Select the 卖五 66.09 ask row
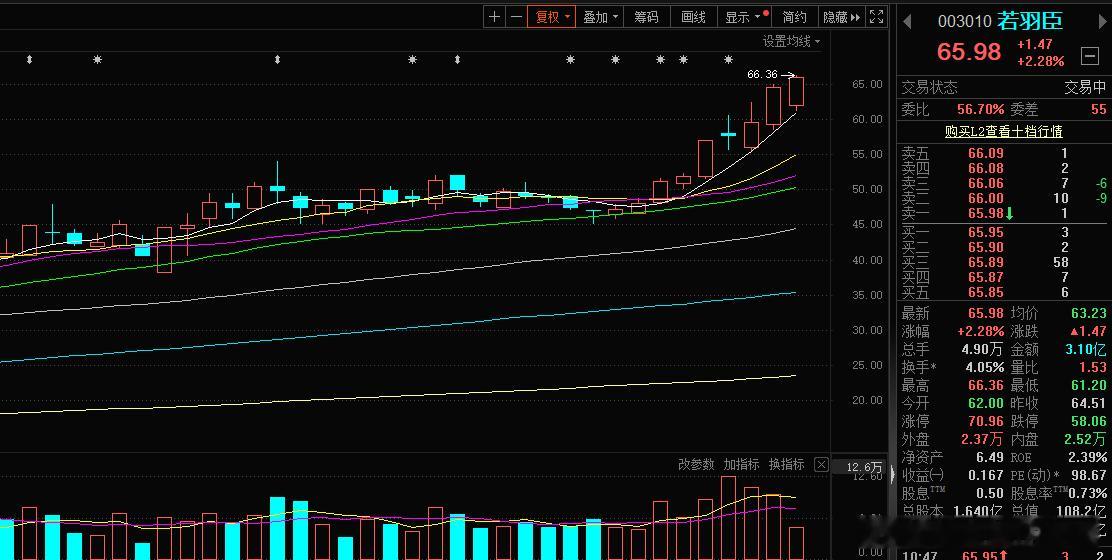The height and width of the screenshot is (560, 1112). pyautogui.click(x=1003, y=153)
